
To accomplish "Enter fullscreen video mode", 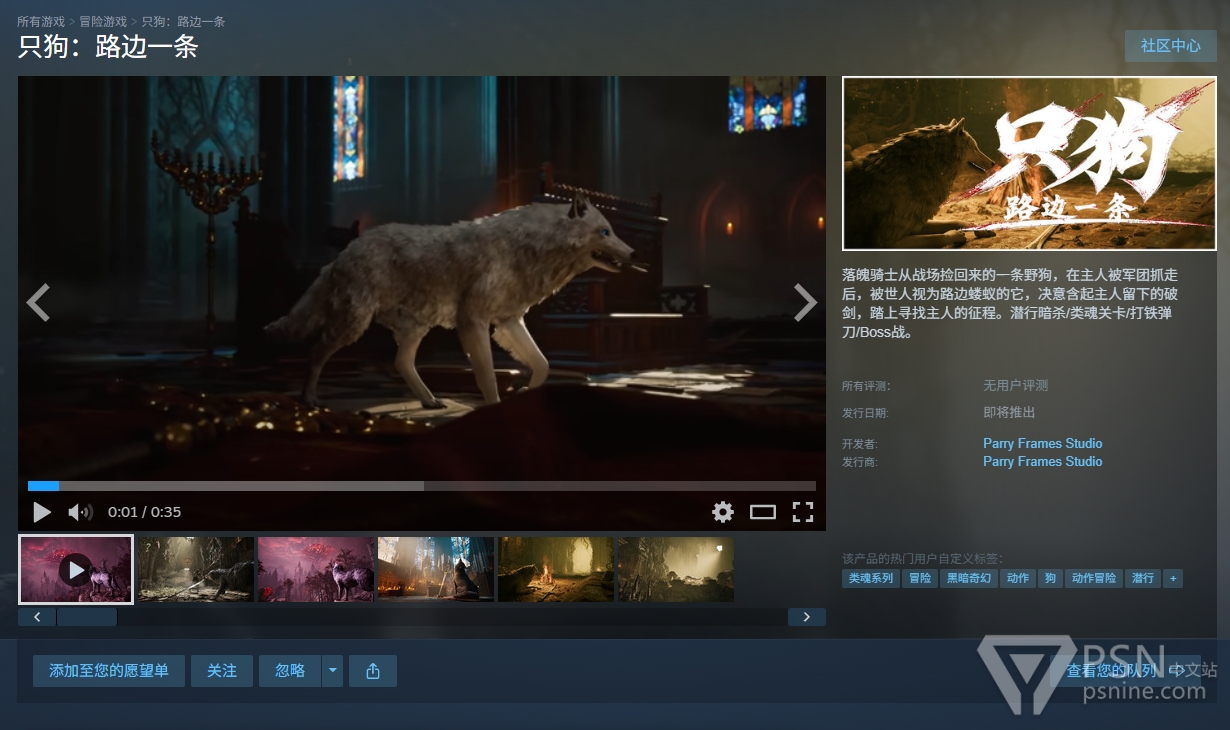I will pyautogui.click(x=803, y=512).
